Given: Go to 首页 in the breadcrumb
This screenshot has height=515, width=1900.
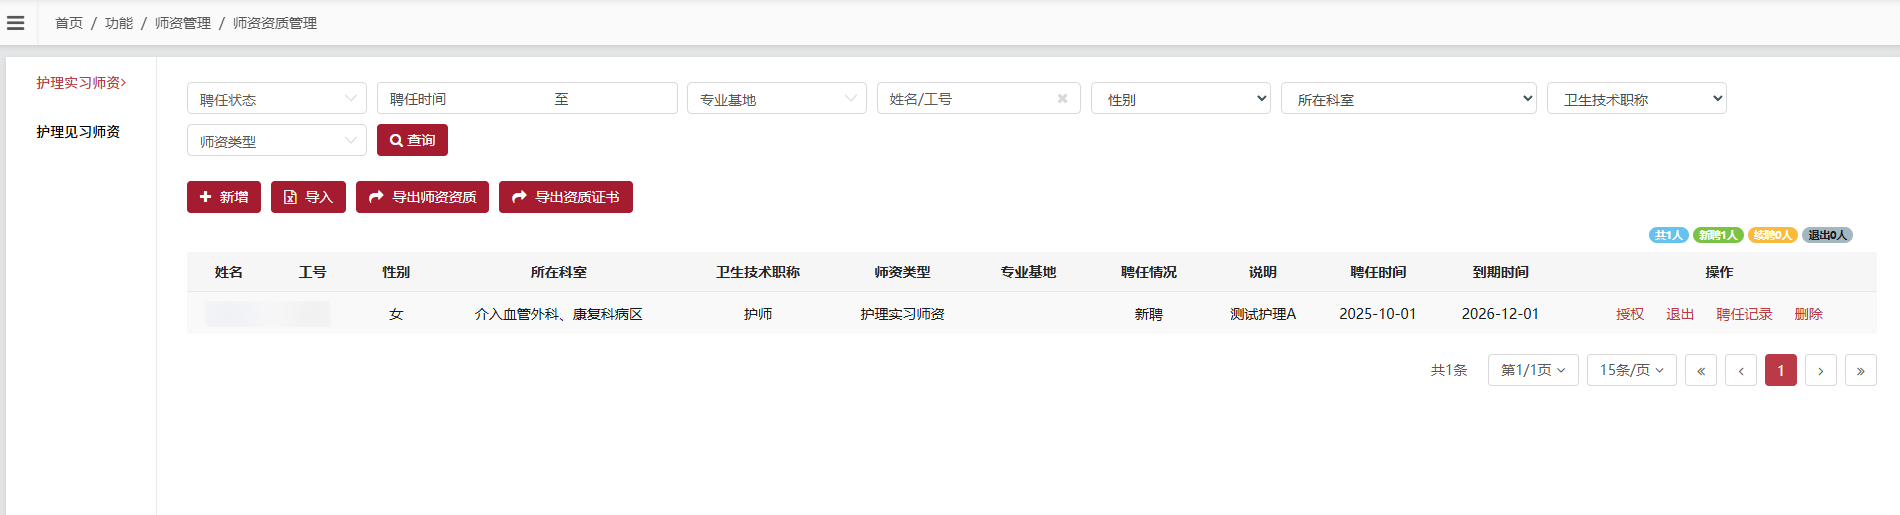Looking at the screenshot, I should [69, 23].
